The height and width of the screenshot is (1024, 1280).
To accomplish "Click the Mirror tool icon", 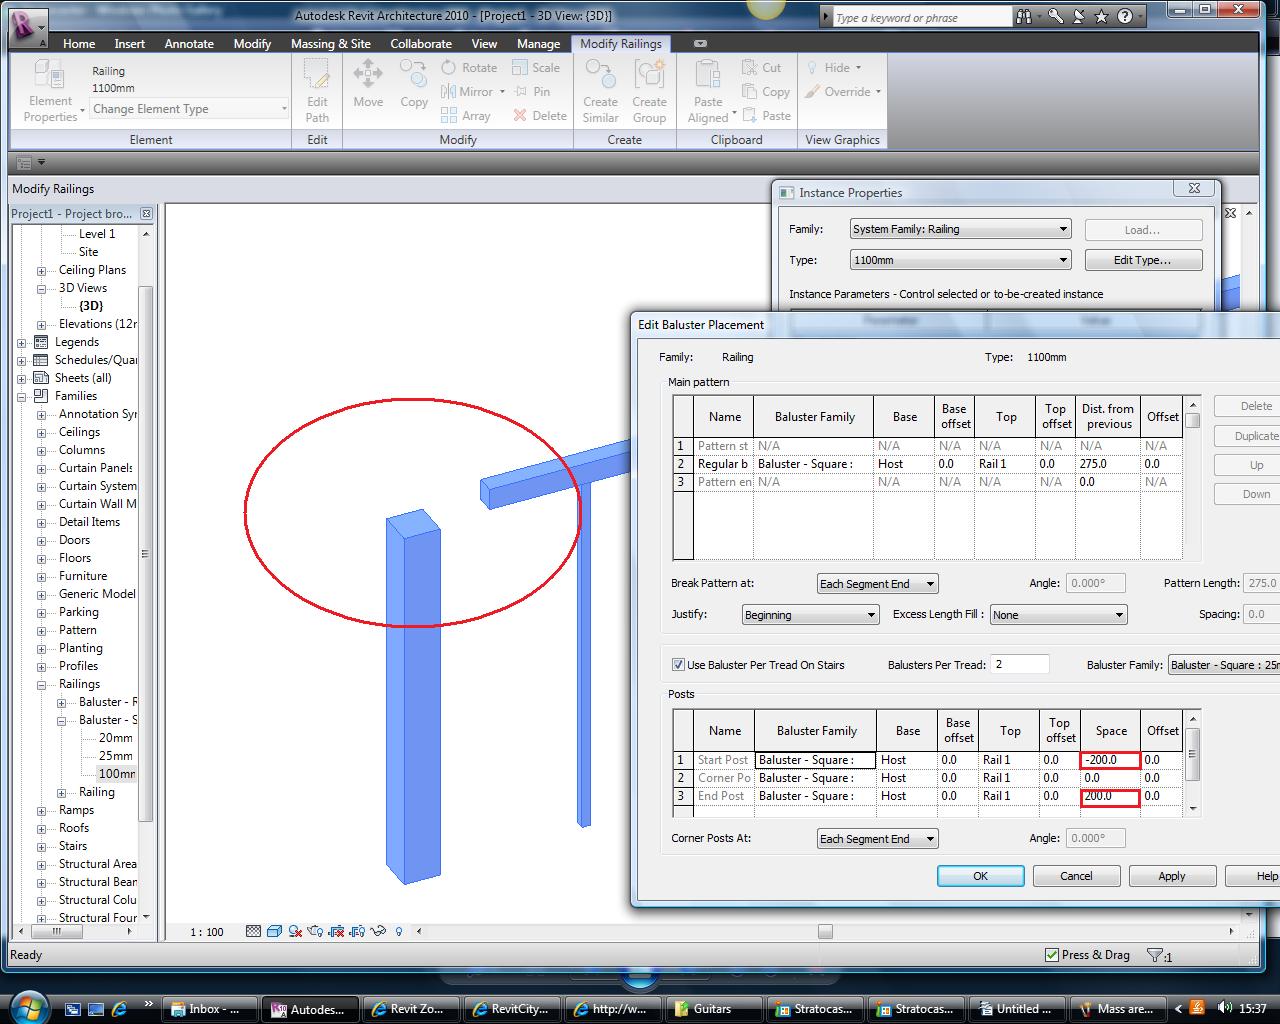I will click(449, 92).
